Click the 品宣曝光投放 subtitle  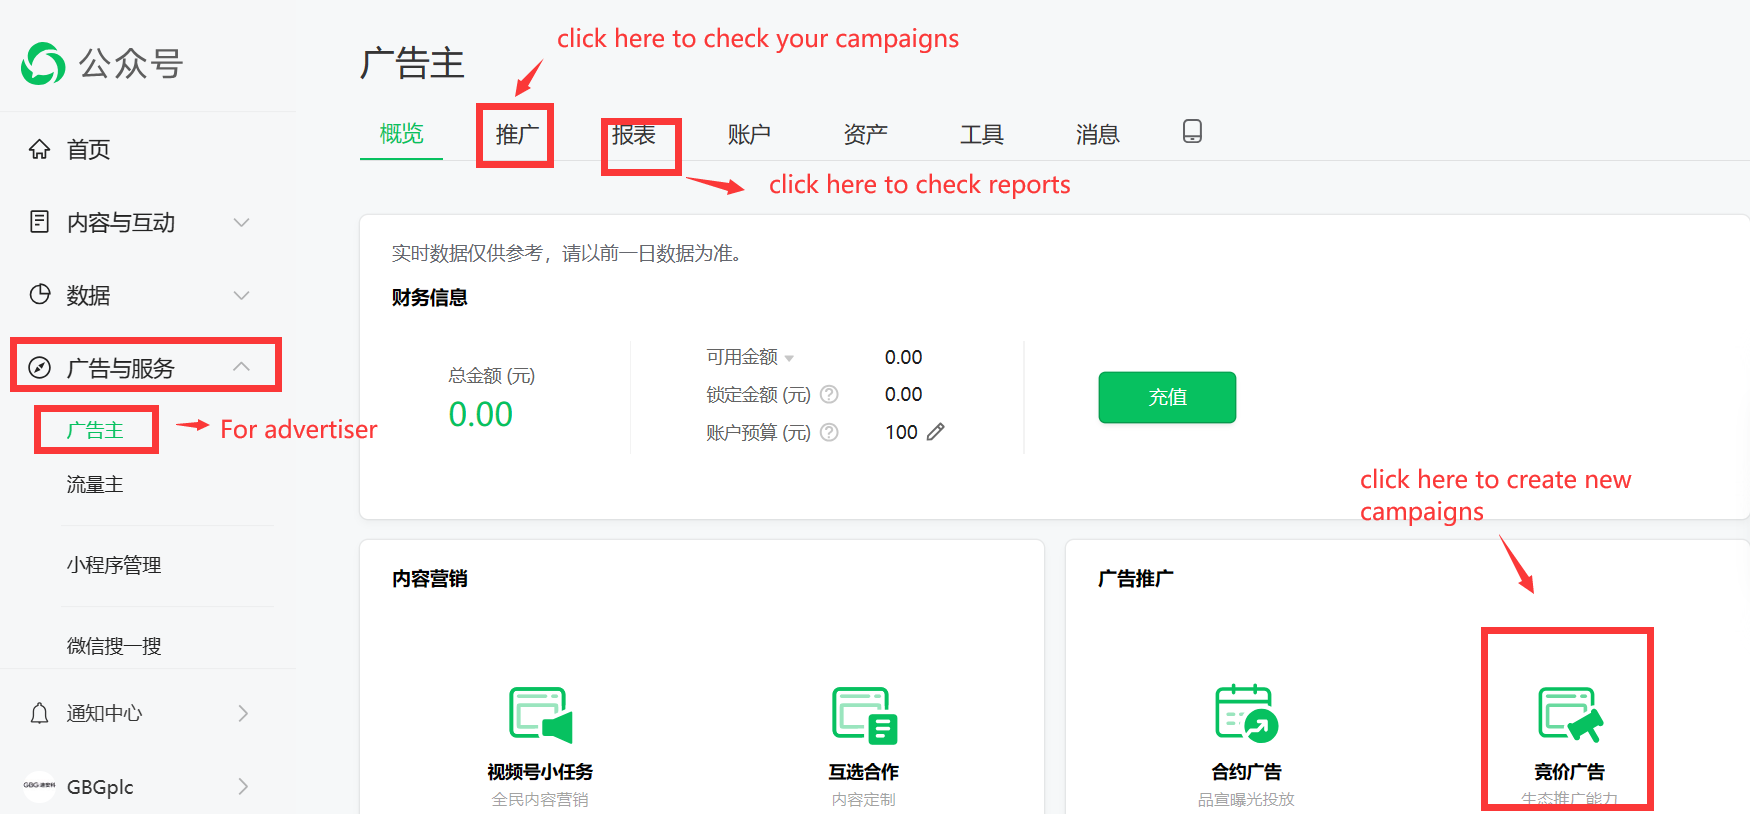tap(1246, 799)
